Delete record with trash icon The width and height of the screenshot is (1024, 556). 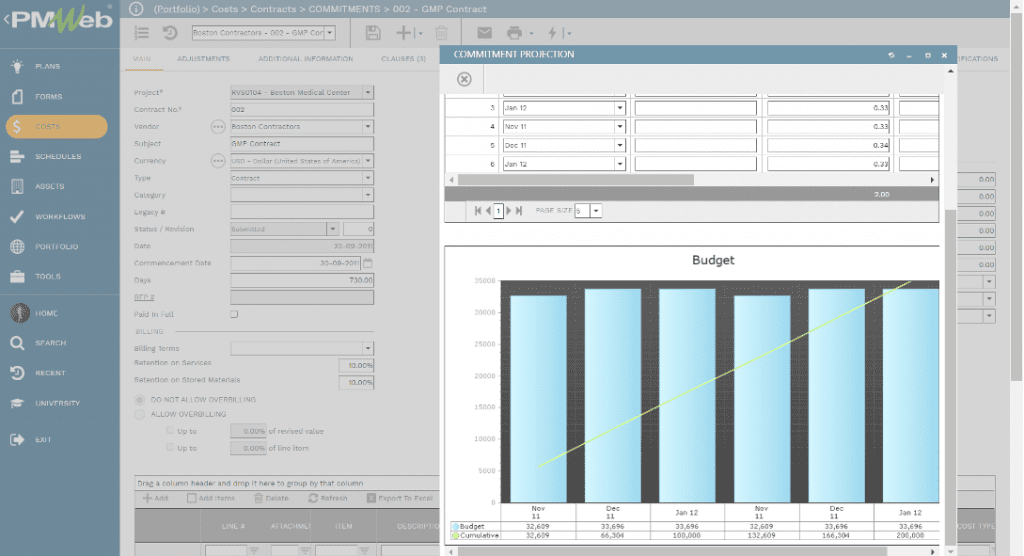[x=441, y=33]
